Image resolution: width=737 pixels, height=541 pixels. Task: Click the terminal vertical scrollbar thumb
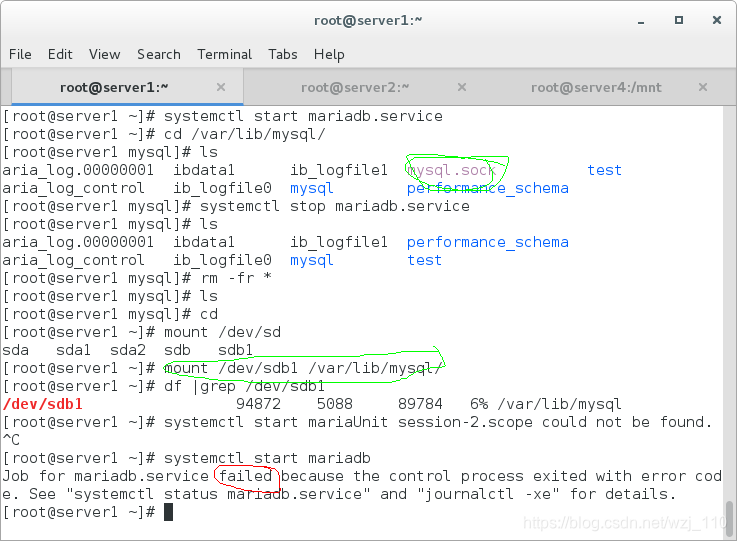tap(729, 518)
